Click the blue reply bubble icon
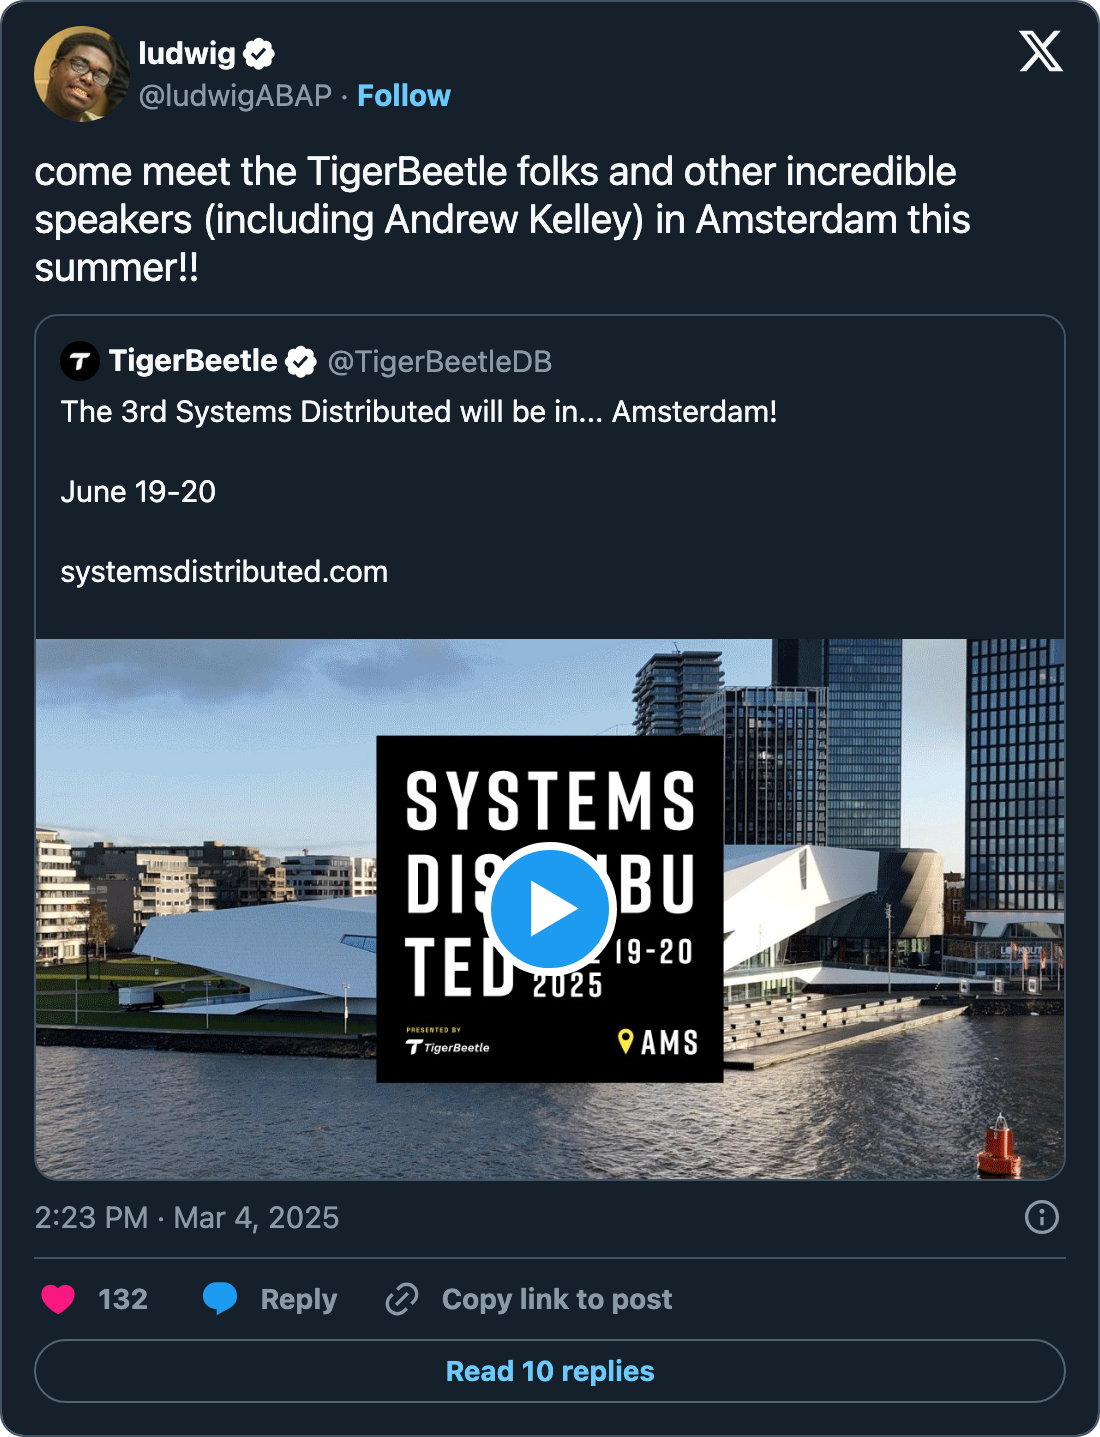 [x=220, y=1298]
